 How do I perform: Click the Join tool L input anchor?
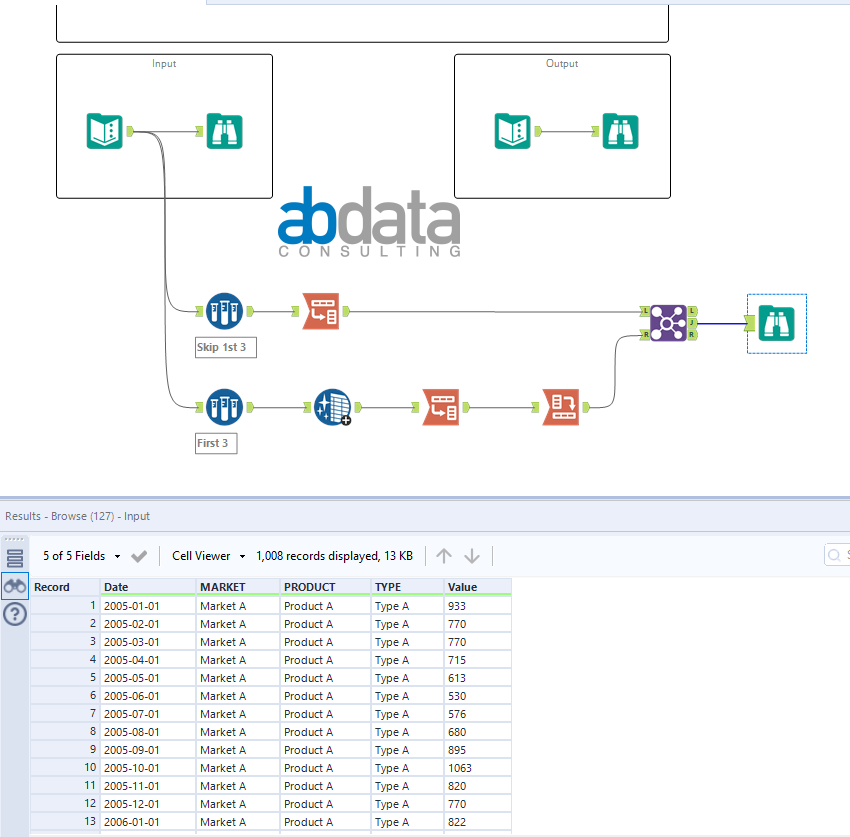pos(645,311)
